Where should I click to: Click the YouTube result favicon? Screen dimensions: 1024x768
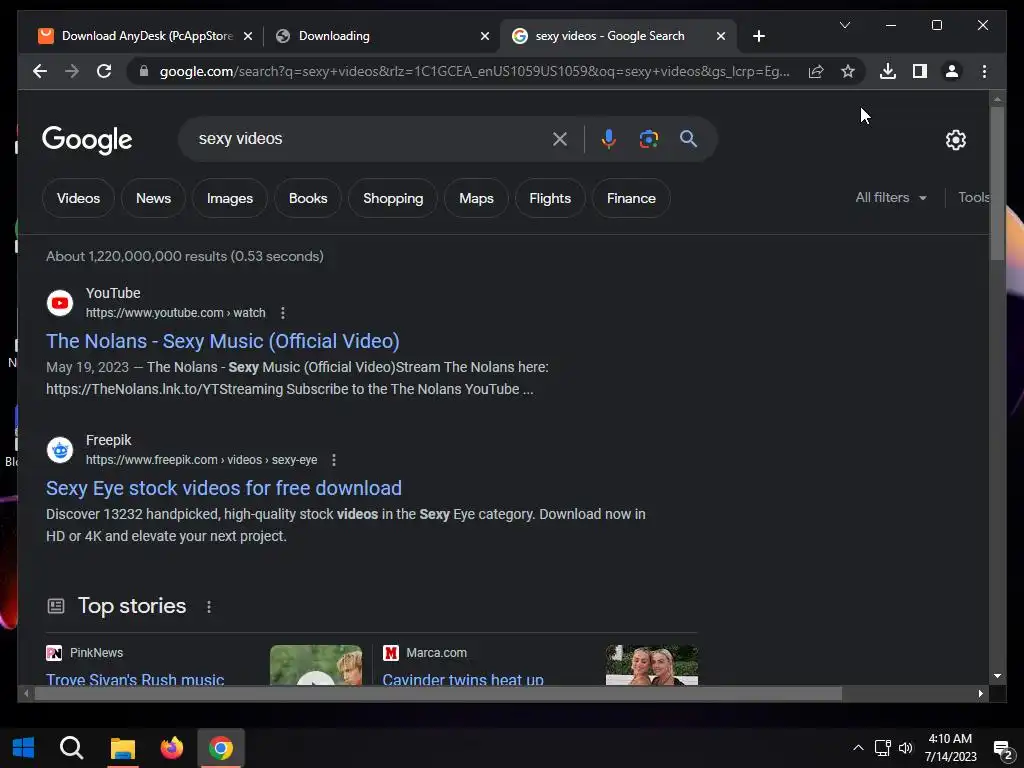tap(60, 303)
